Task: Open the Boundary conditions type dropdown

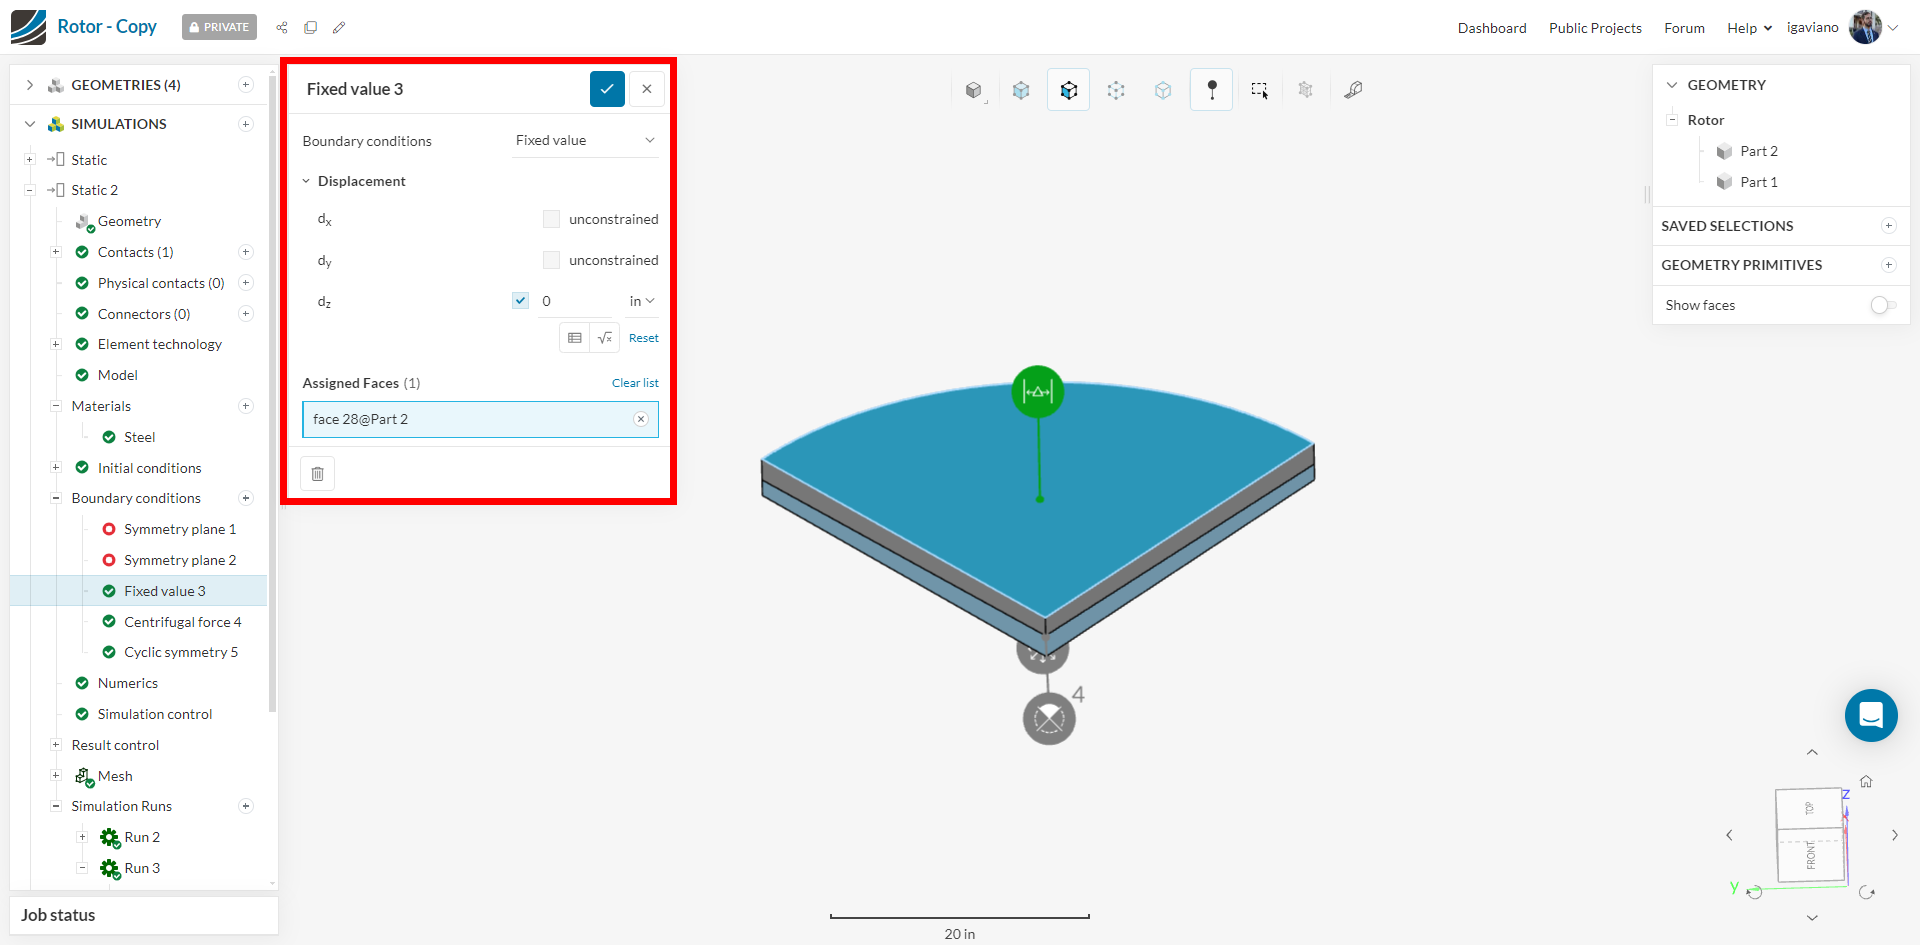Action: pos(585,141)
